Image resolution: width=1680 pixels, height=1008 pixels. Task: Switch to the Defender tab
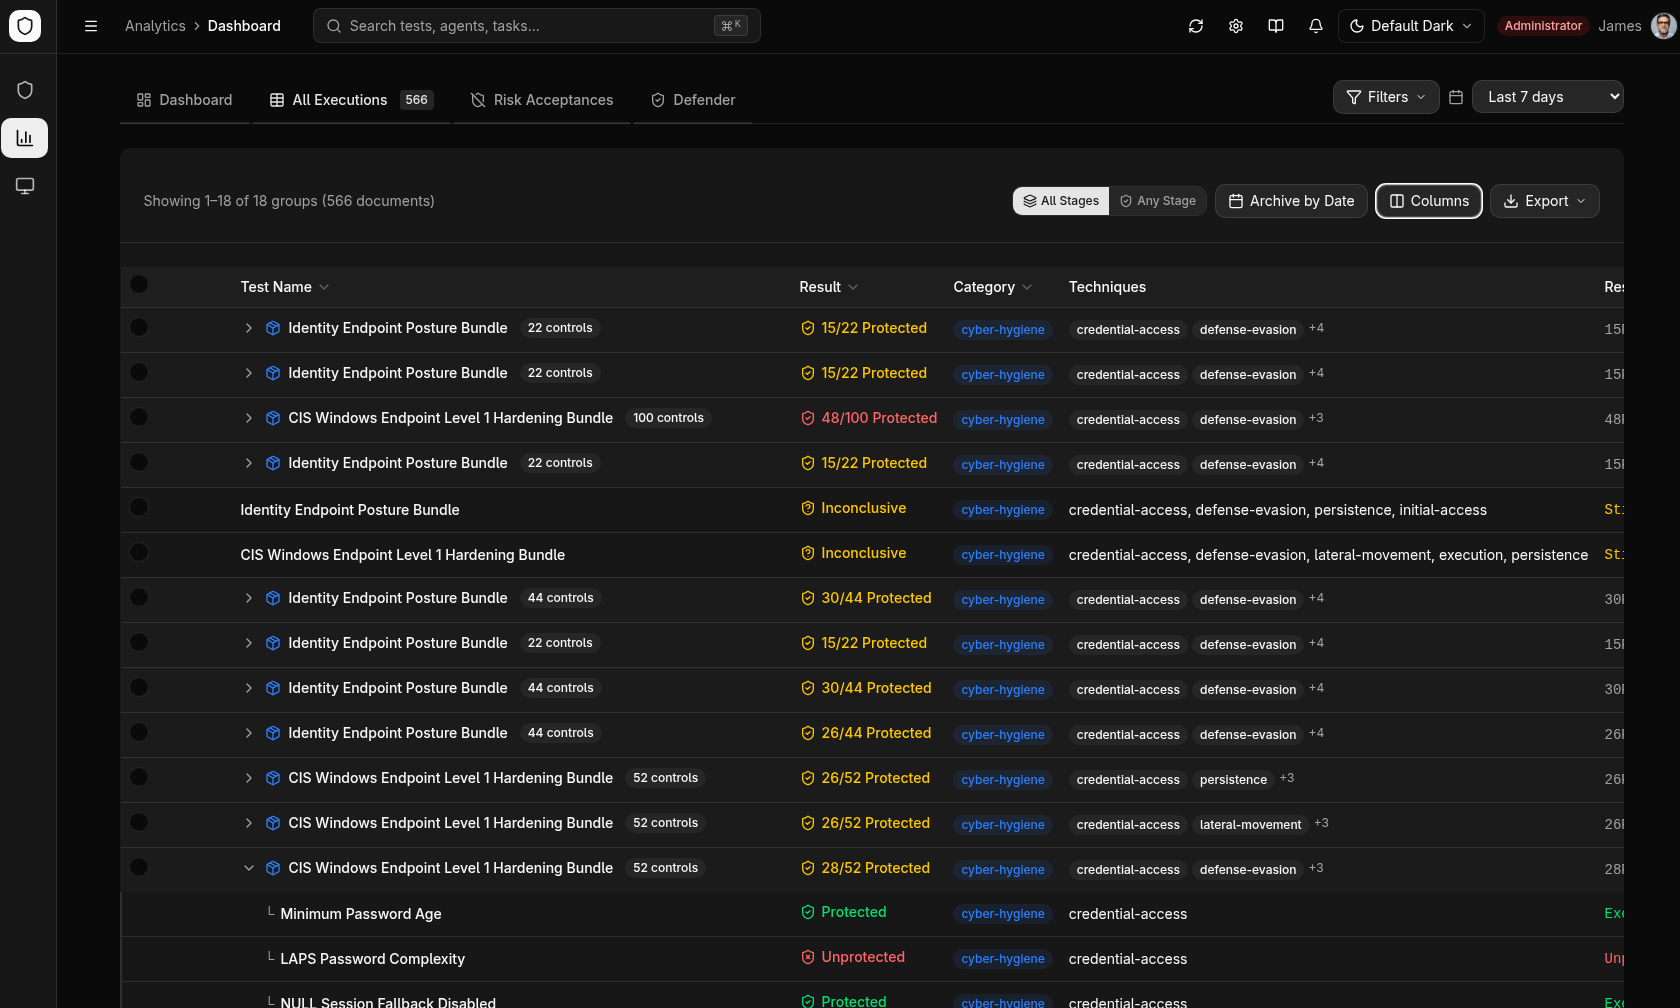coord(693,100)
